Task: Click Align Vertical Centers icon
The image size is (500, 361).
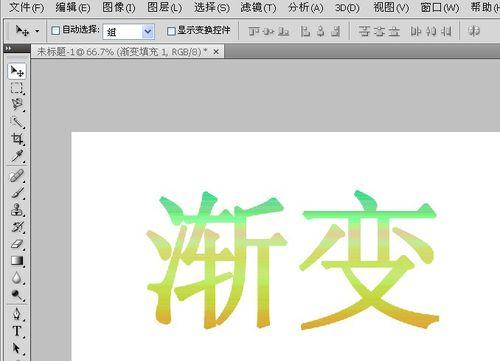Action: click(x=269, y=31)
